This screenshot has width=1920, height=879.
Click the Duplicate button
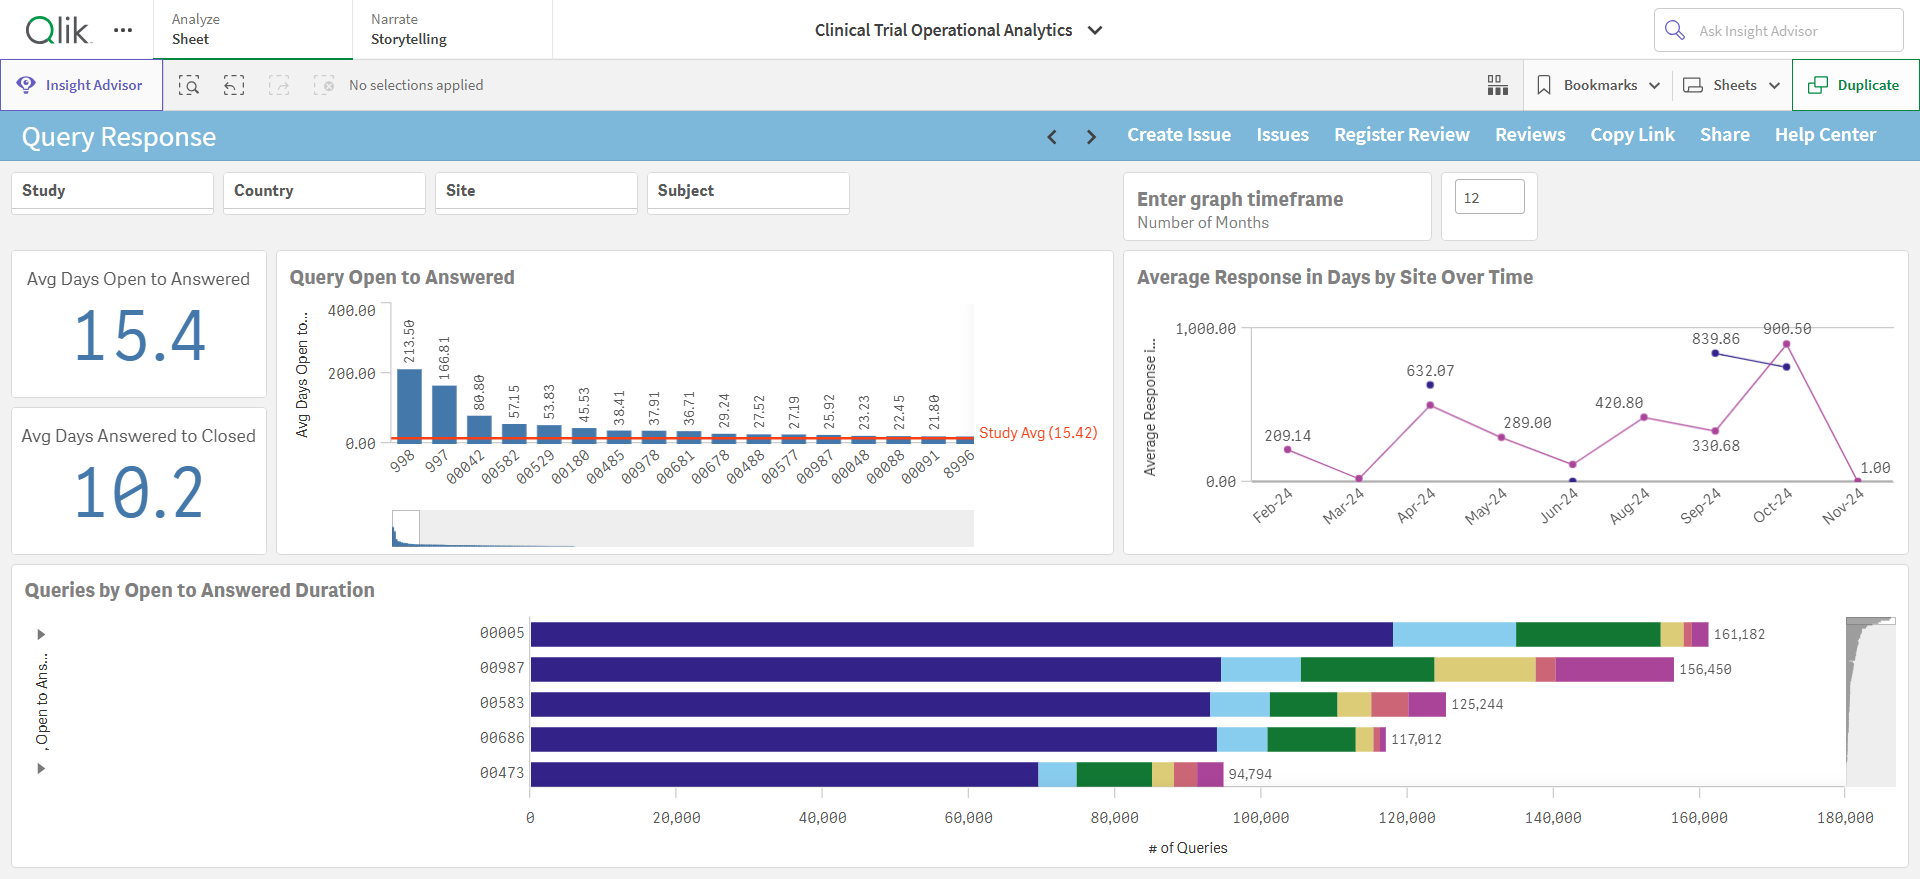[1855, 85]
